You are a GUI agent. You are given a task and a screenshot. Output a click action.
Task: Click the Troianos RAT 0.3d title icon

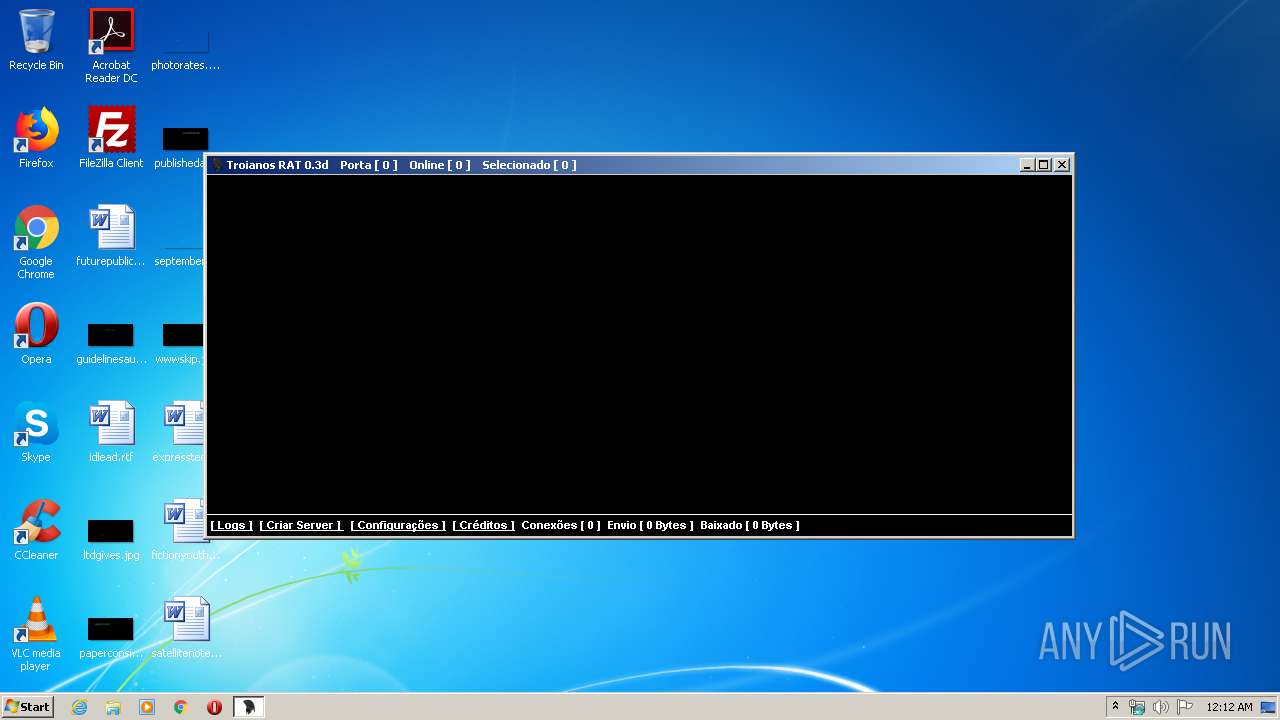coord(216,165)
